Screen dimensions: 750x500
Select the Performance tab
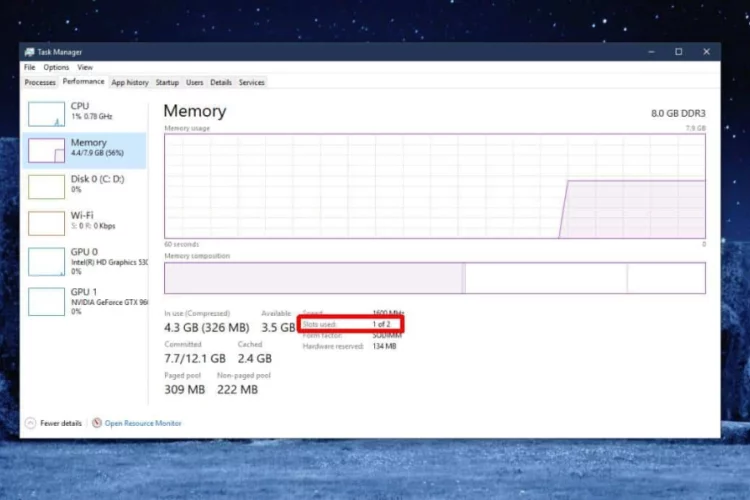83,81
